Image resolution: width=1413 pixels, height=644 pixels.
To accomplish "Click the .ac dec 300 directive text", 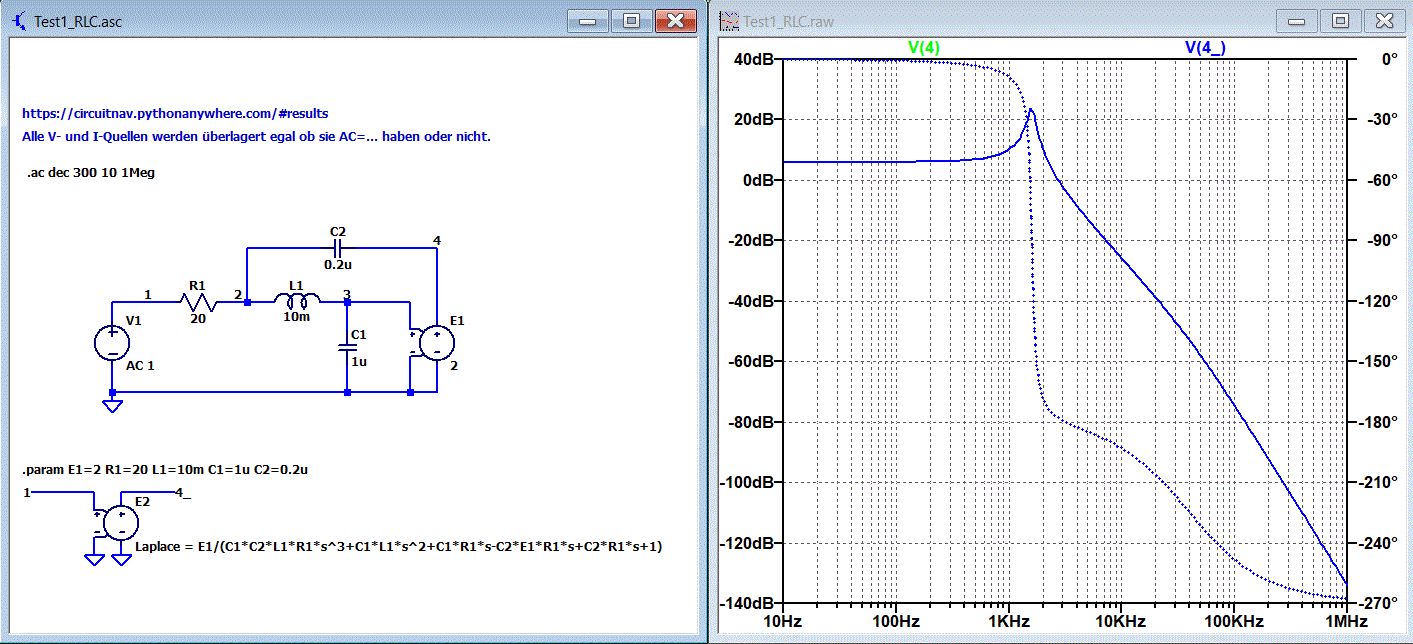I will tap(91, 173).
